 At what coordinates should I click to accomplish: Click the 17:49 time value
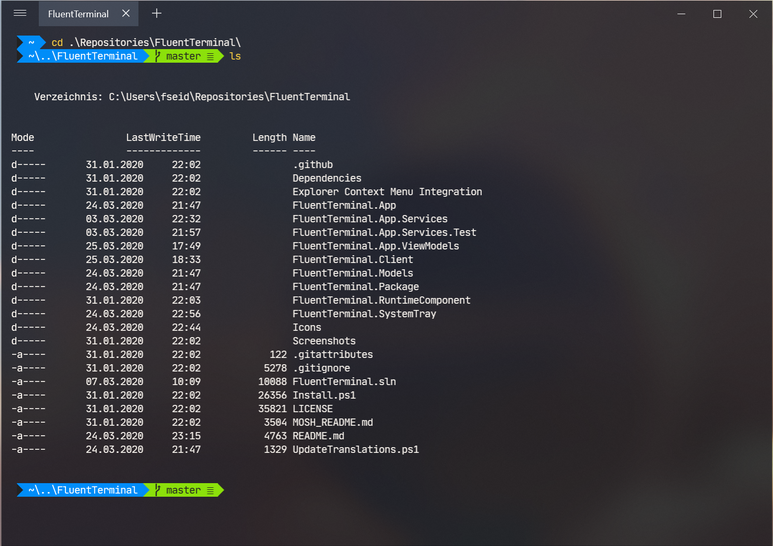pyautogui.click(x=186, y=246)
